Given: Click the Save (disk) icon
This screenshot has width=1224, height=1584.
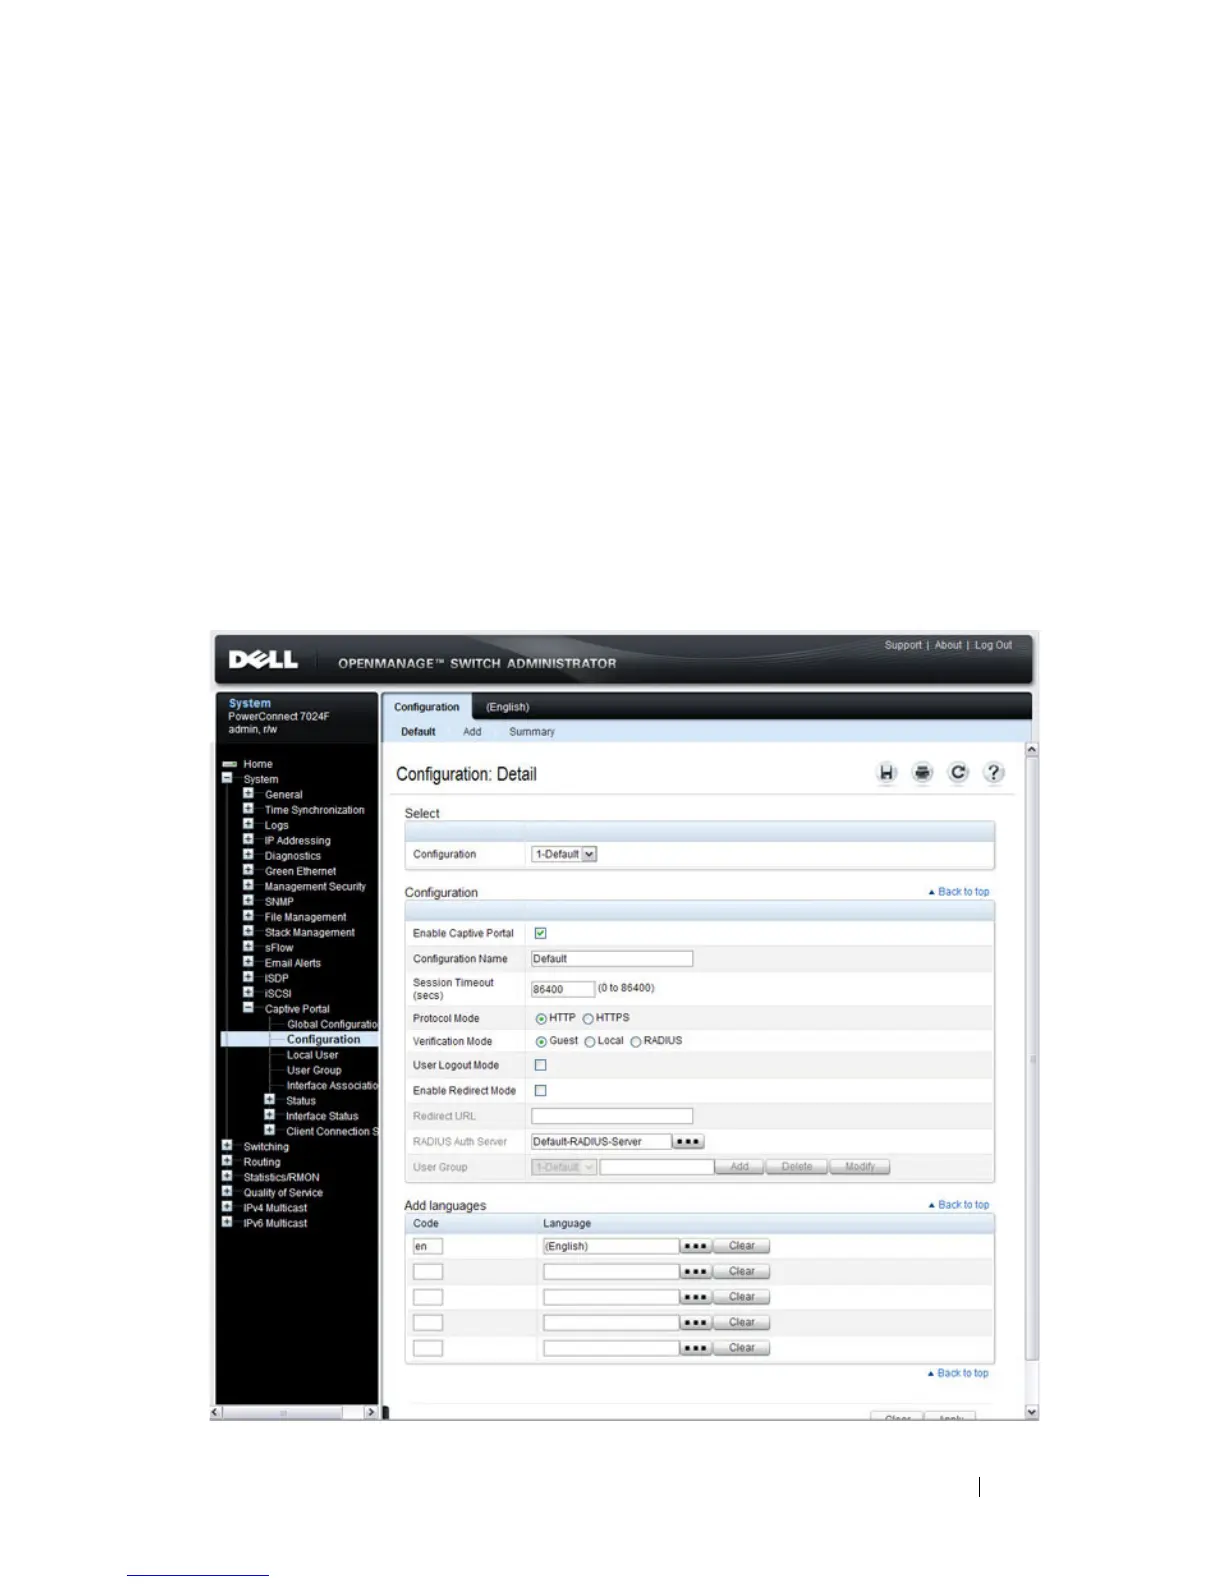Looking at the screenshot, I should point(886,773).
